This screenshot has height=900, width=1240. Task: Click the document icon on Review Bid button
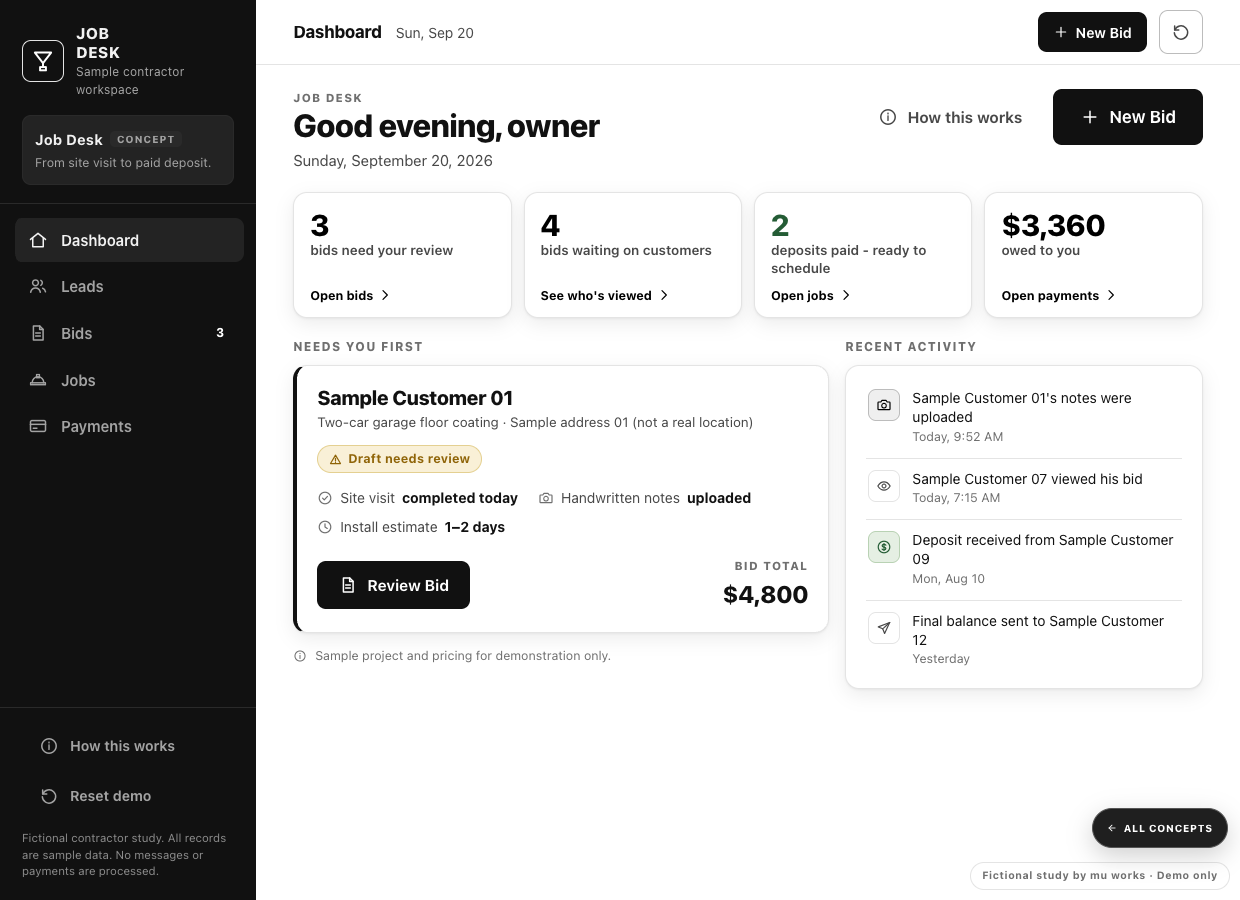click(348, 585)
